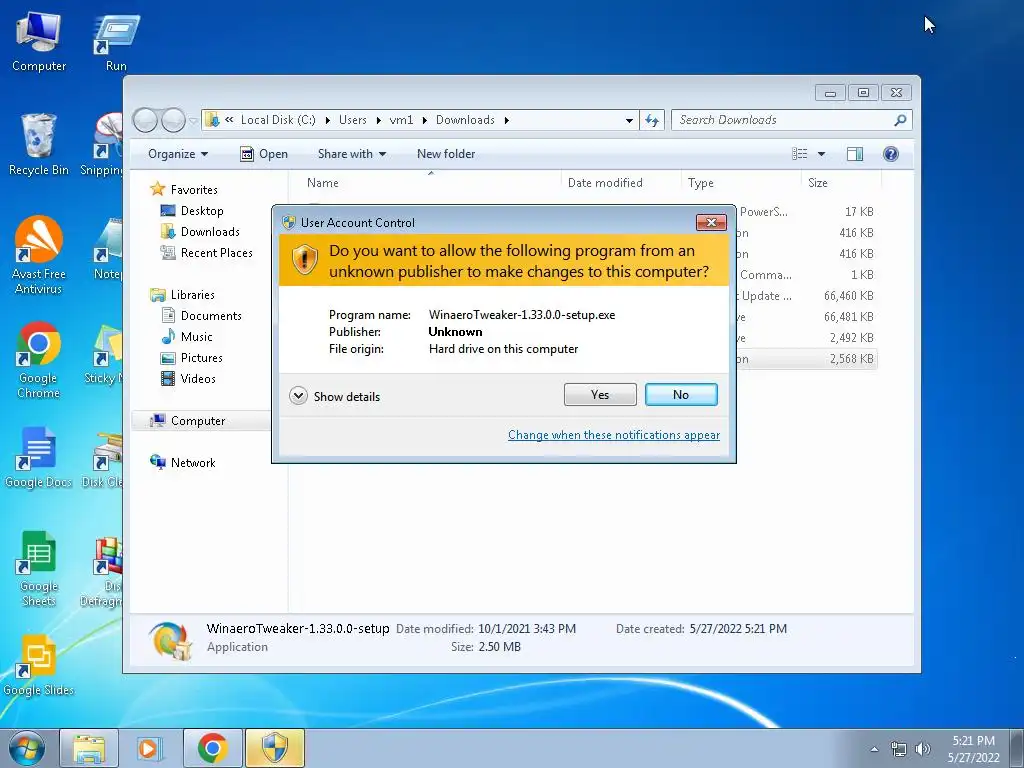This screenshot has width=1024, height=768.
Task: Click UAC shield taskbar button
Action: pyautogui.click(x=274, y=748)
